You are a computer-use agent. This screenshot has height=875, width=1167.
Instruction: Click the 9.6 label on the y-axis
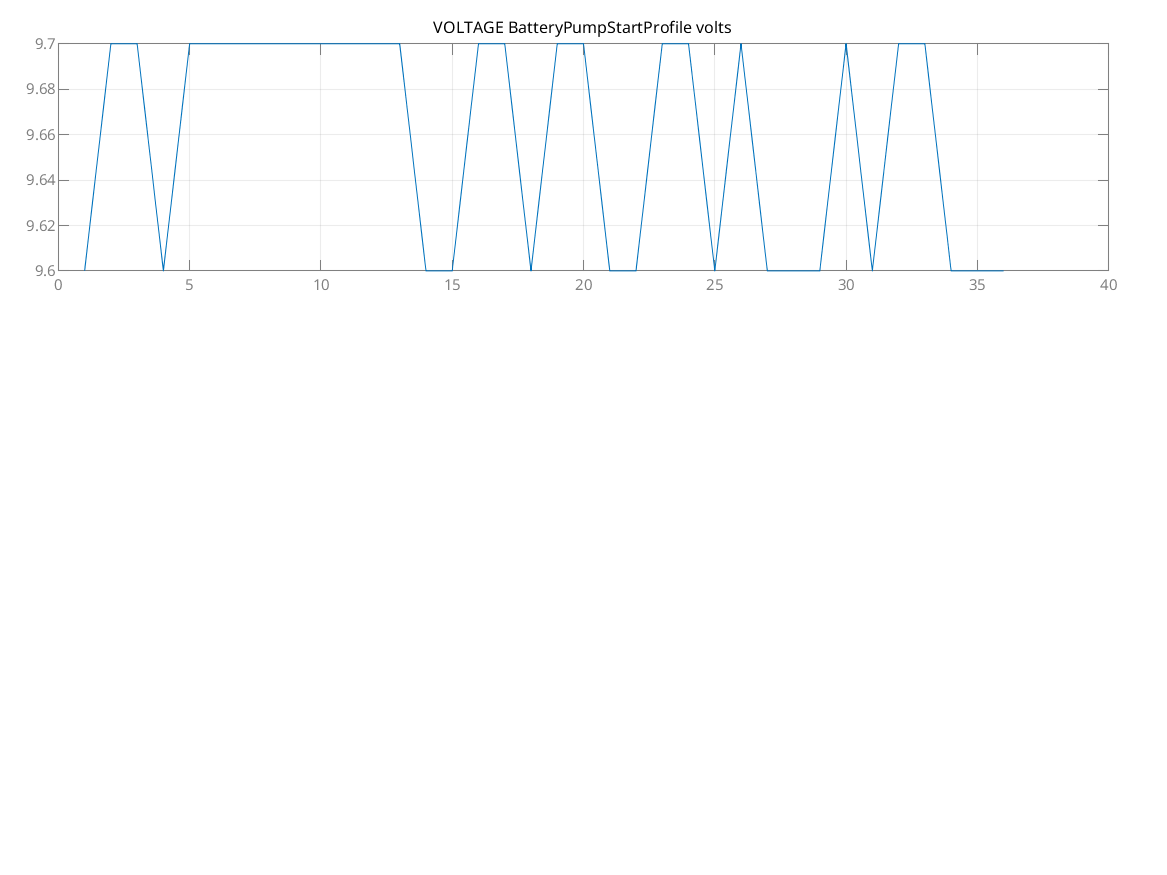[46, 270]
